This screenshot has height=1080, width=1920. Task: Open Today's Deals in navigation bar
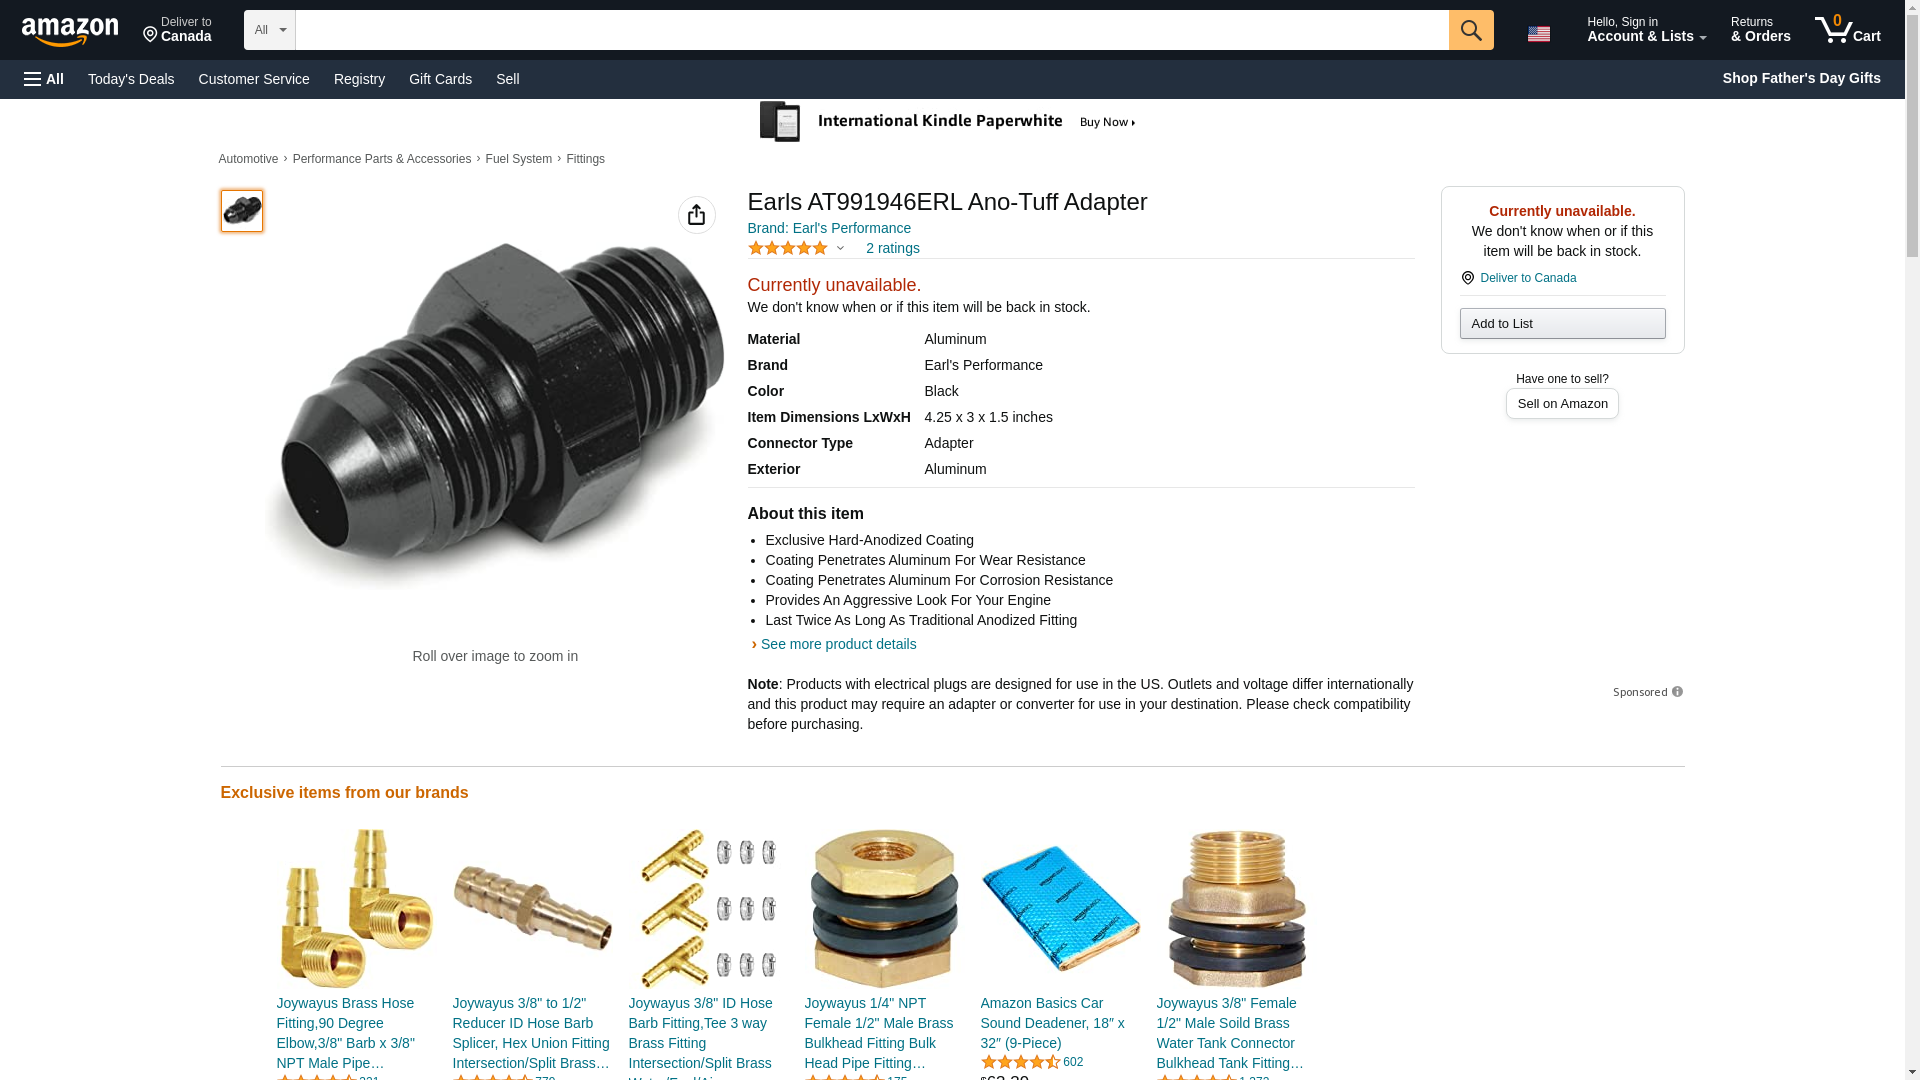pyautogui.click(x=131, y=79)
